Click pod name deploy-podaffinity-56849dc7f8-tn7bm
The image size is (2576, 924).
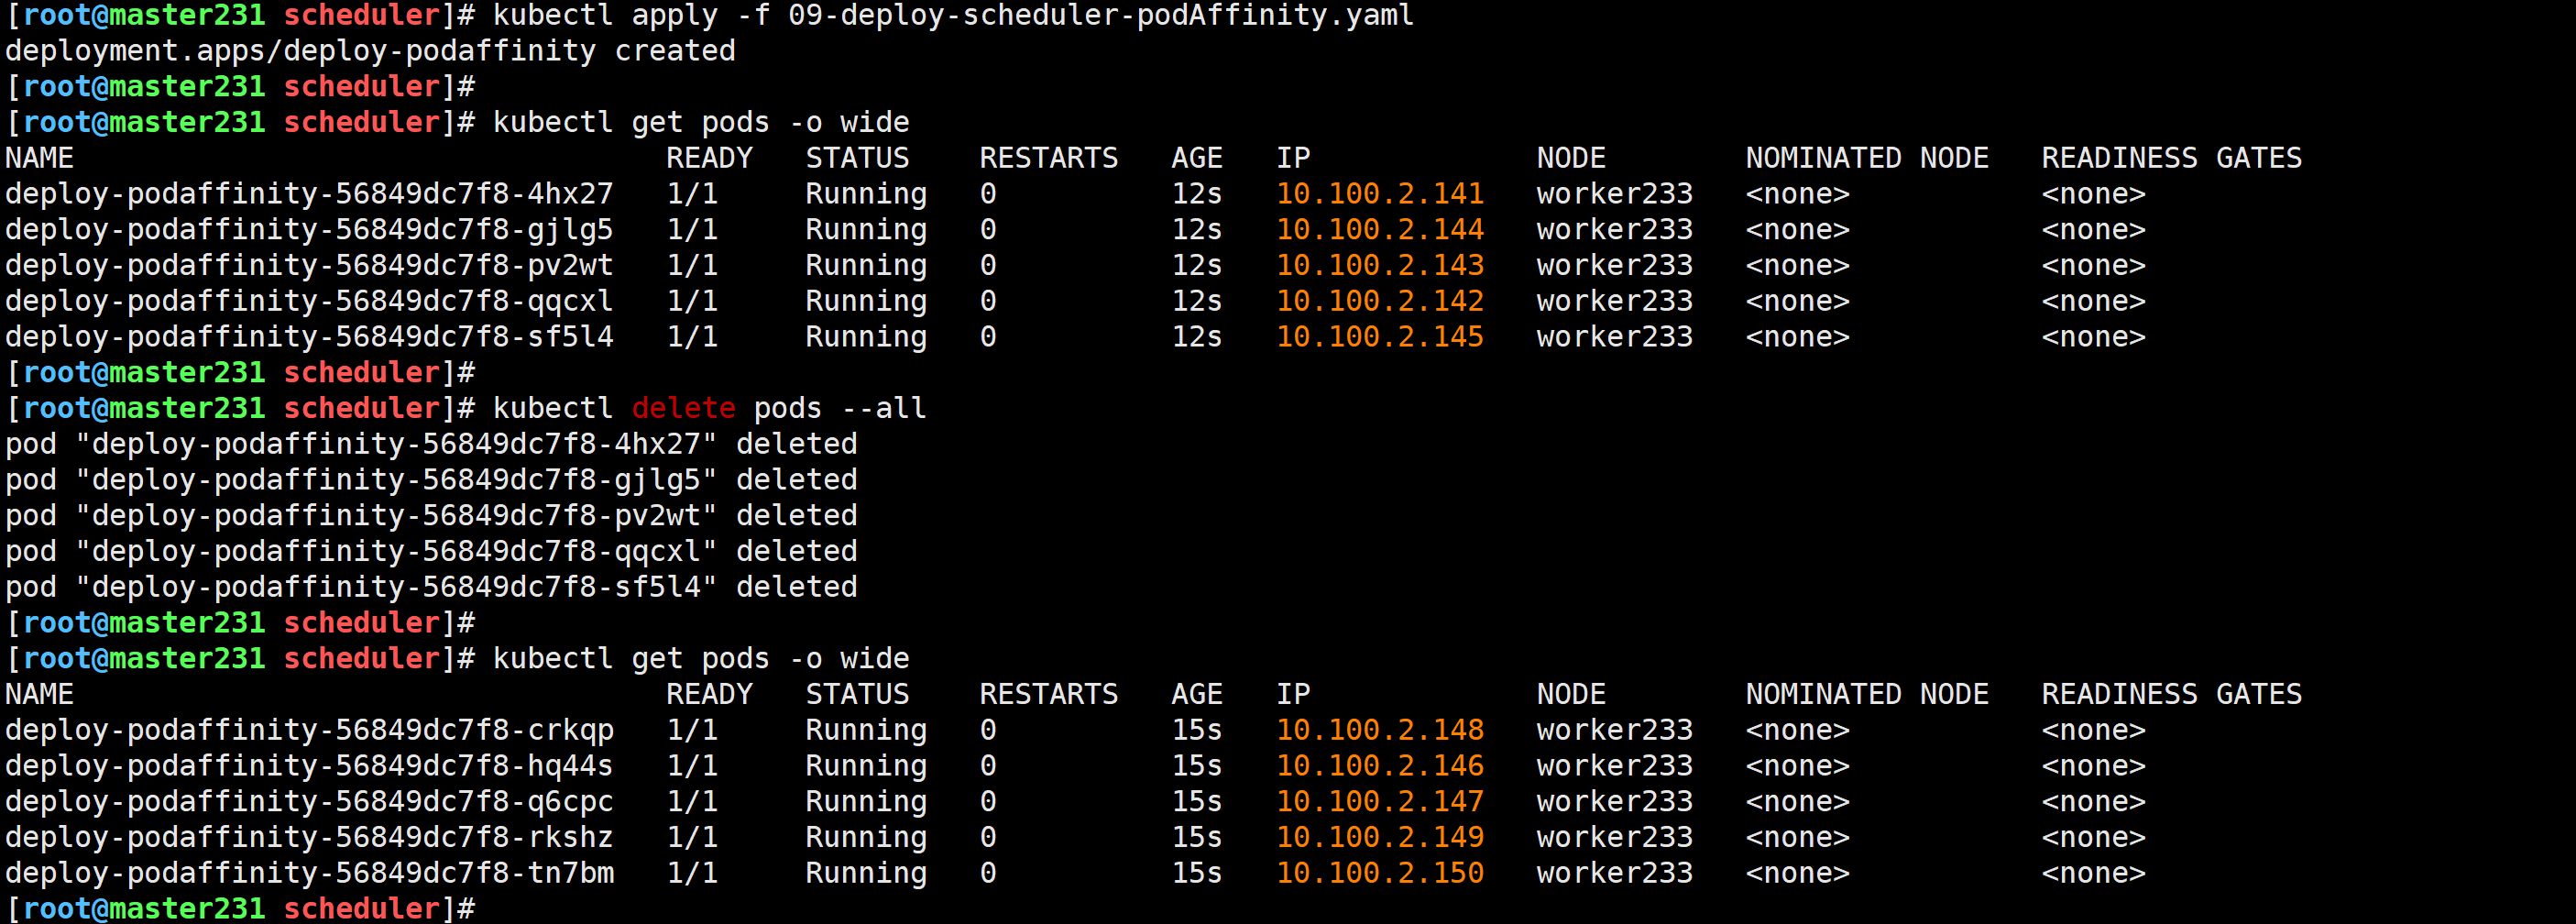309,873
